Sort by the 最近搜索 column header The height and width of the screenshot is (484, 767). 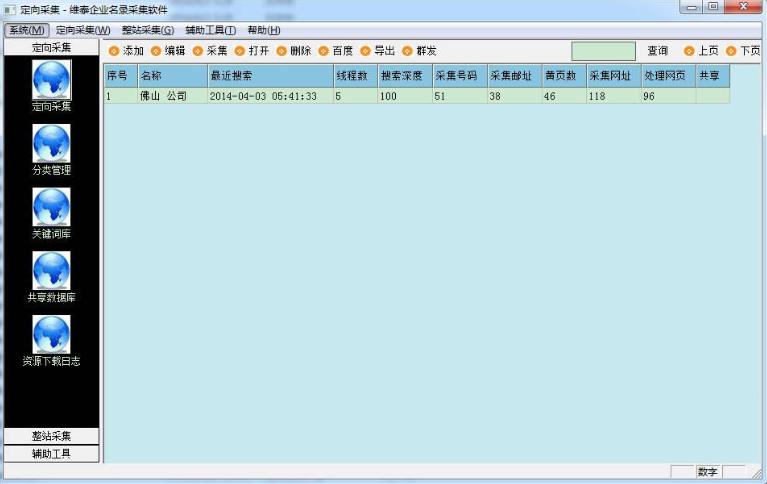(270, 76)
